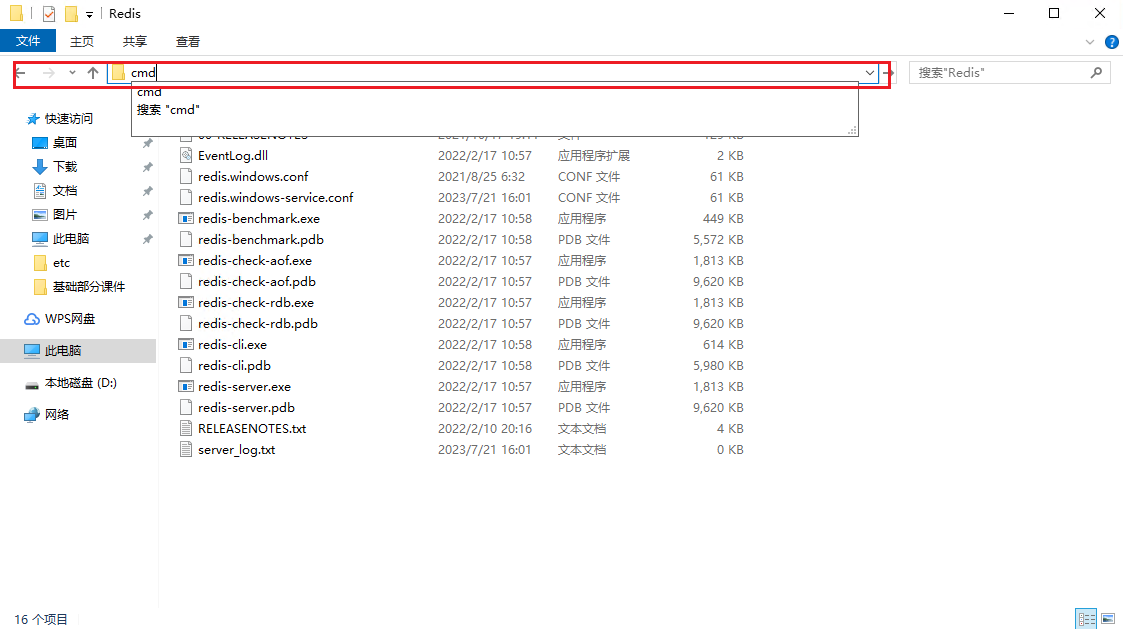Click the 614 KB size of redis-cli.exe

[723, 345]
